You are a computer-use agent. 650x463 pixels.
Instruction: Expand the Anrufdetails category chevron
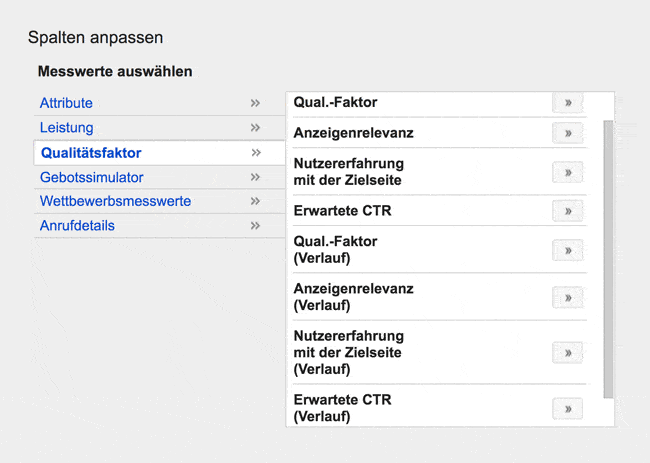click(x=255, y=225)
